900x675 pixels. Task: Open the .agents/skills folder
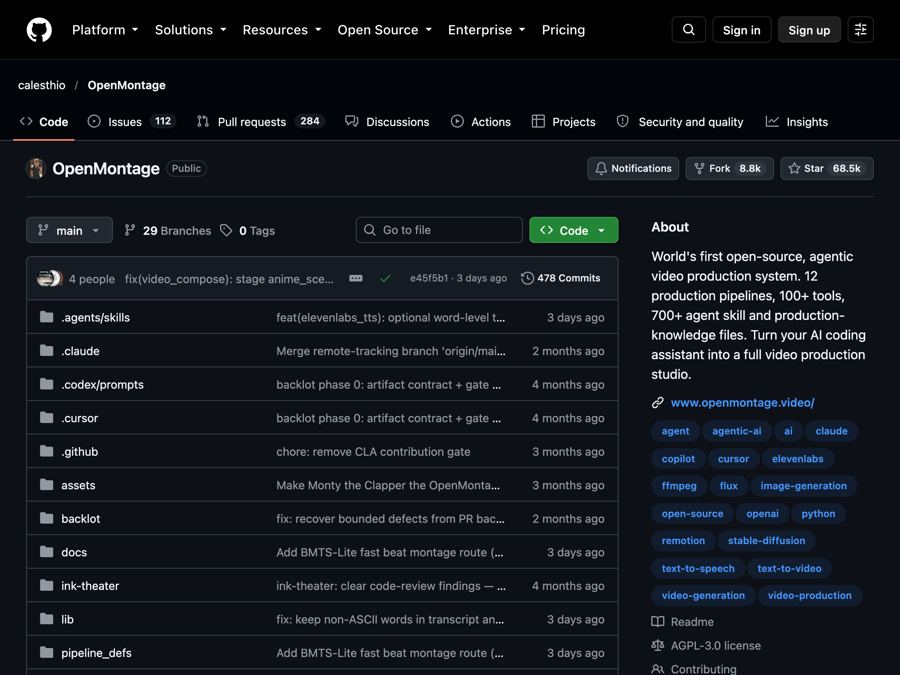tap(95, 317)
